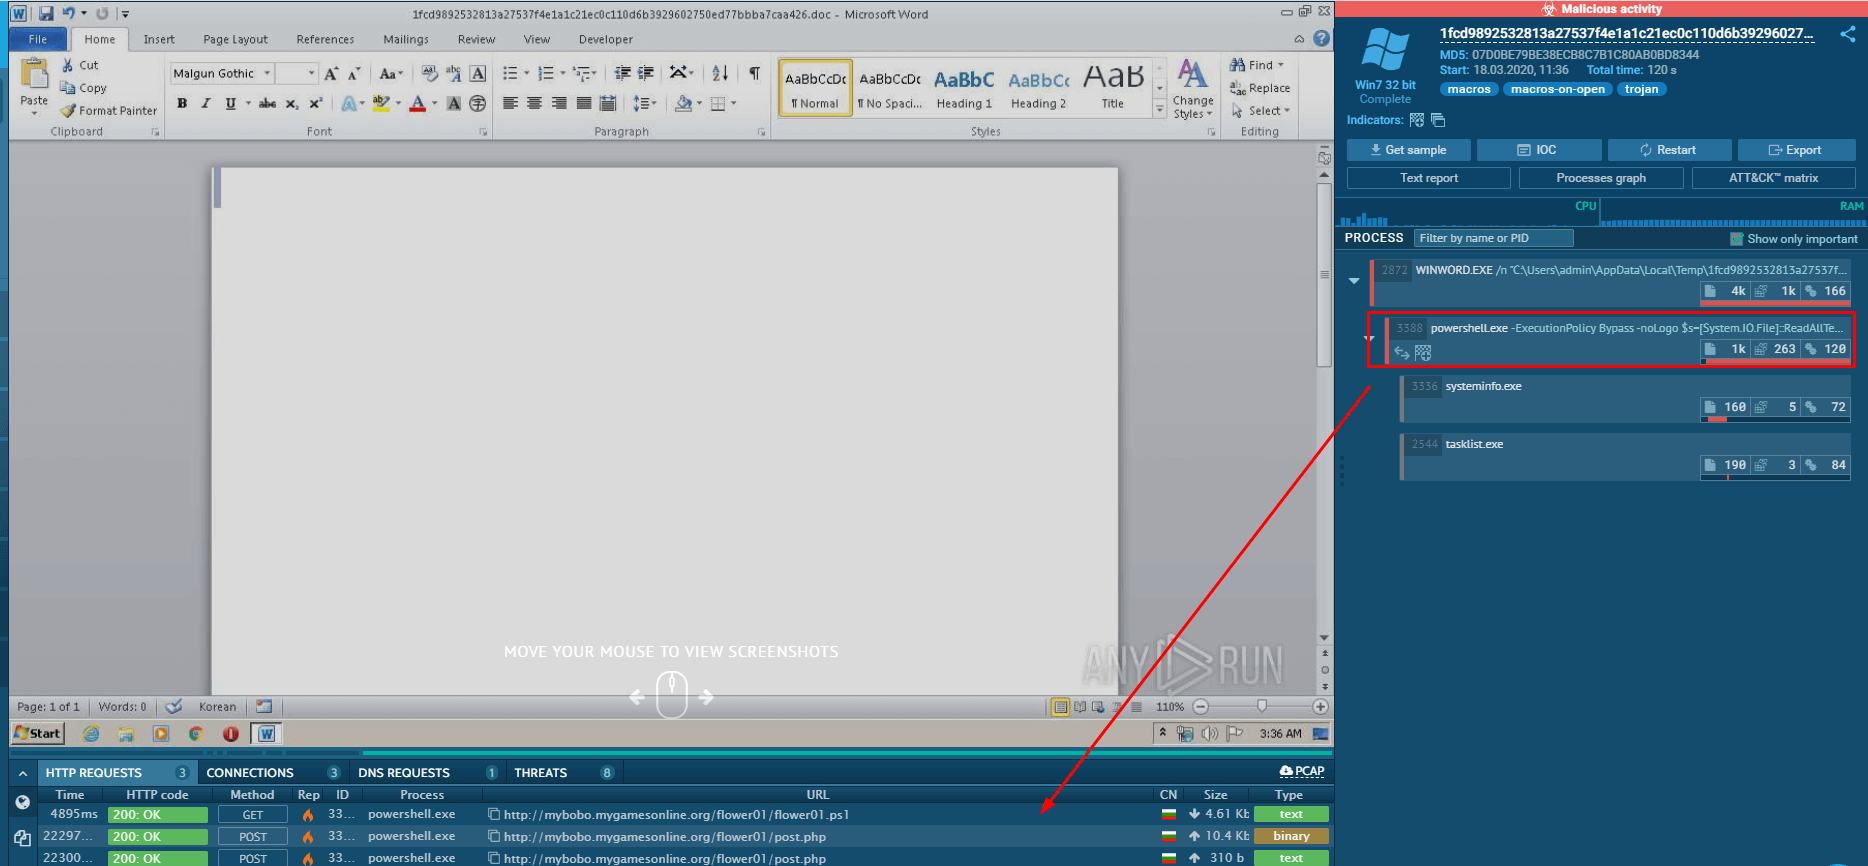
Task: Open the Borders dropdown
Action: point(733,103)
